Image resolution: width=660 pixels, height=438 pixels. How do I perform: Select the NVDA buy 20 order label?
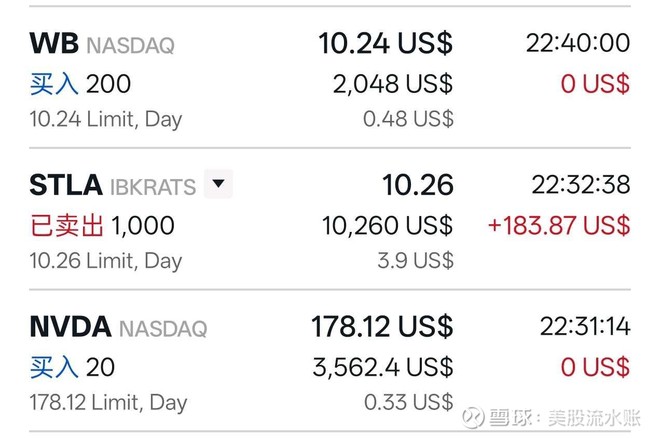coord(72,368)
